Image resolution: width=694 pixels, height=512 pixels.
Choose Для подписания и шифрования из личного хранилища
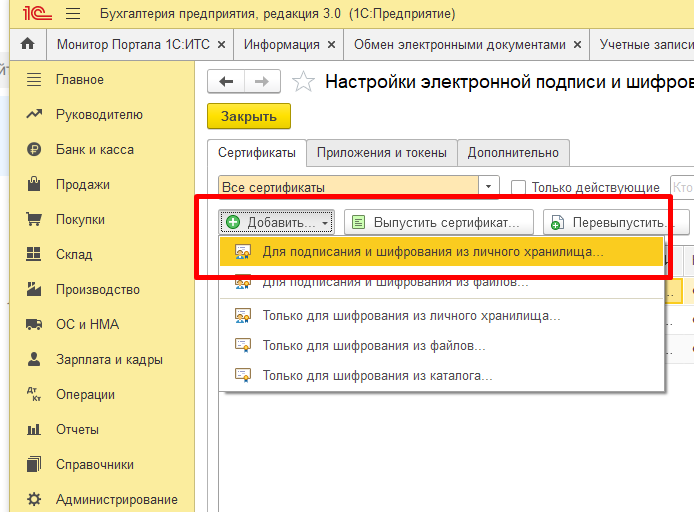[441, 251]
